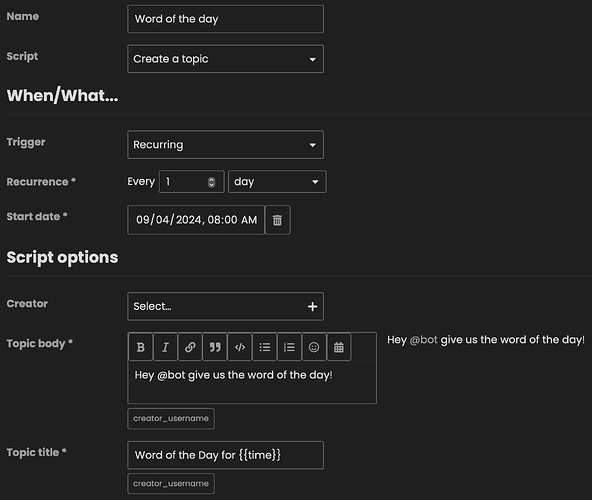Toggle bold formatting in Topic body toolbar
592x500 pixels.
[x=140, y=347]
